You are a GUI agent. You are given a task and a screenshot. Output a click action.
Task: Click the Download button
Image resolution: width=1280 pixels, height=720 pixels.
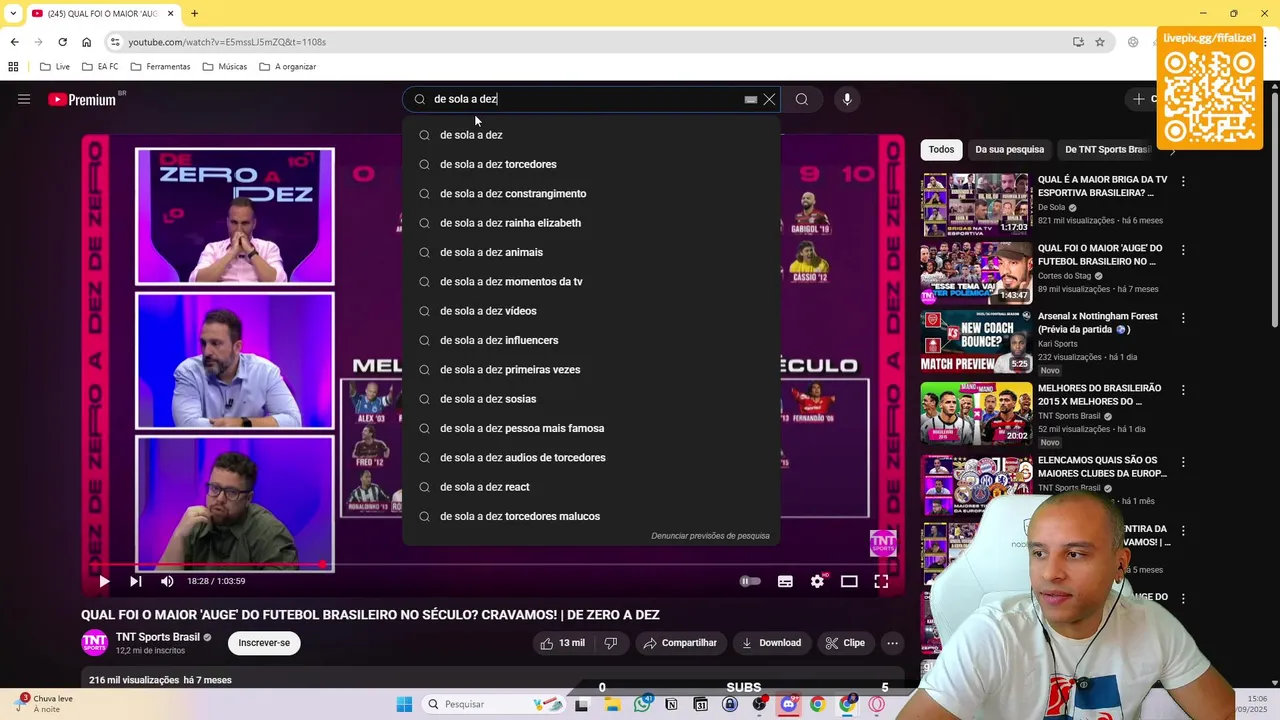click(x=771, y=643)
